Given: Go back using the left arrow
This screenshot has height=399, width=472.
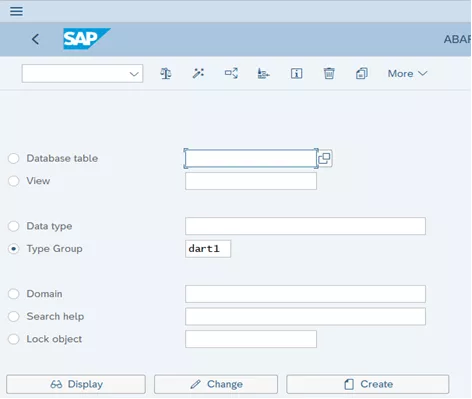Looking at the screenshot, I should (35, 39).
